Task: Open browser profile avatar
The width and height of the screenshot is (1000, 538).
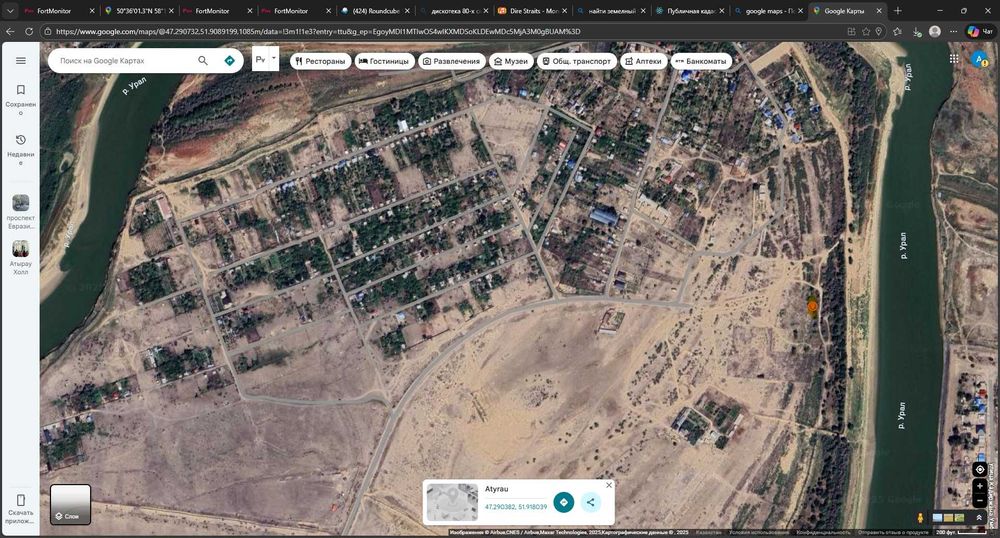Action: 935,31
